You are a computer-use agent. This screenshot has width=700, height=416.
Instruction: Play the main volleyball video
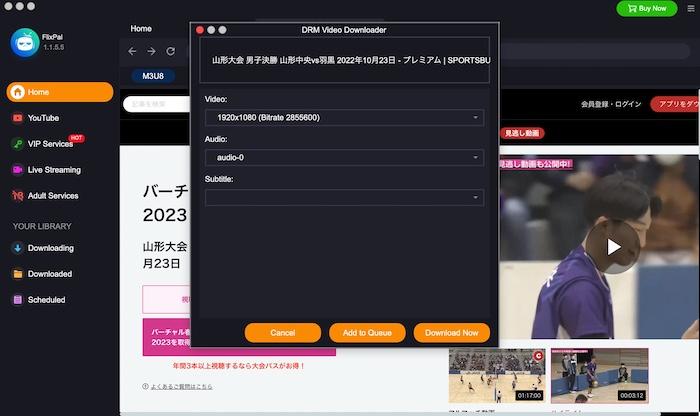pos(613,247)
